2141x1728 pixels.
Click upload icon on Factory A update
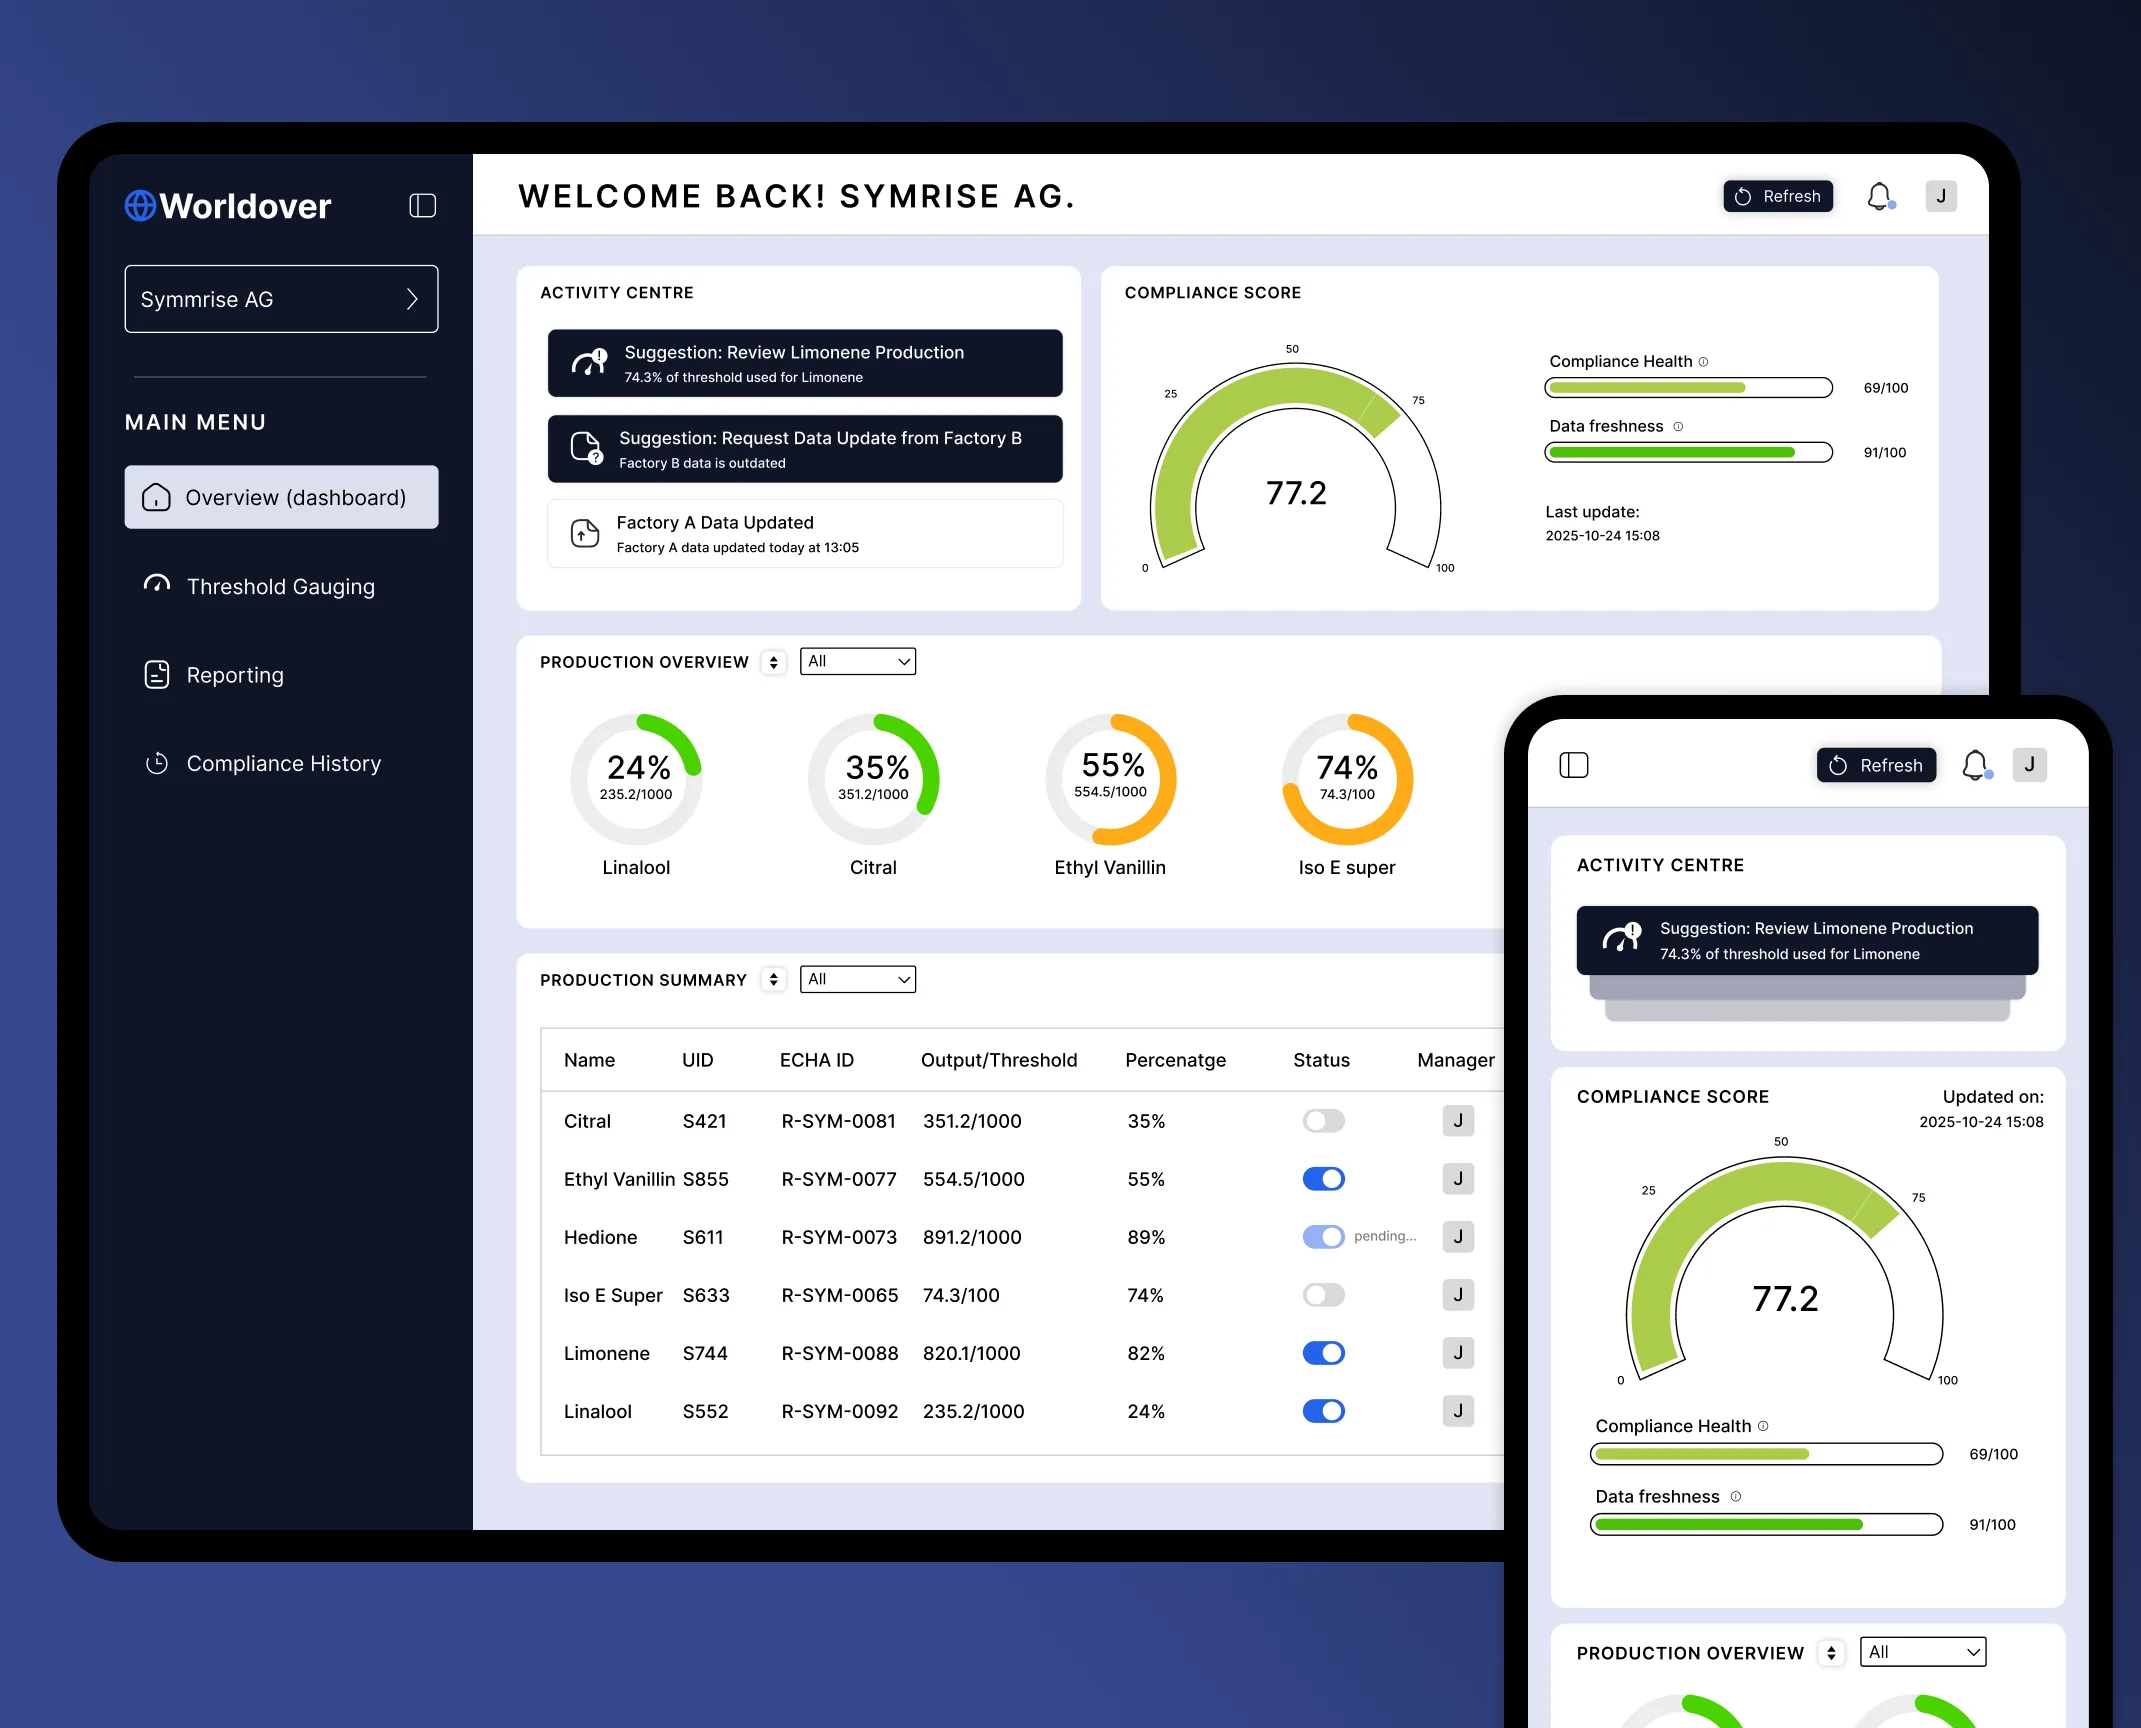tap(585, 534)
